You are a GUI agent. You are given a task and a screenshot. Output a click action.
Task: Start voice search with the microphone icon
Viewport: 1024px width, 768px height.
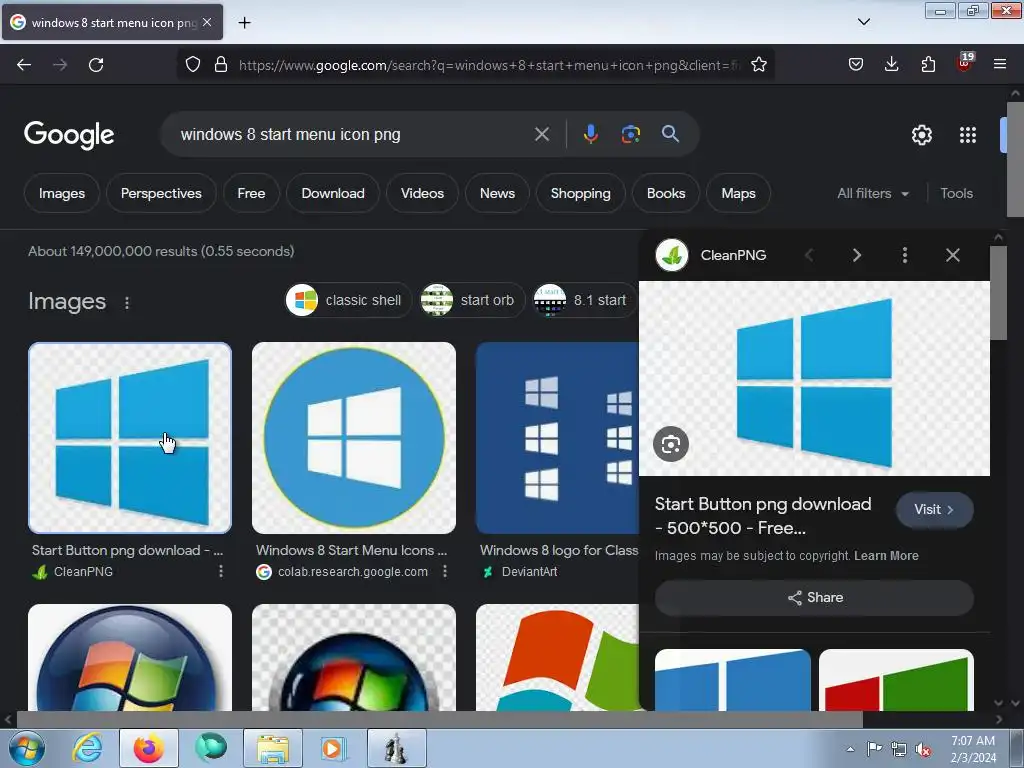590,135
